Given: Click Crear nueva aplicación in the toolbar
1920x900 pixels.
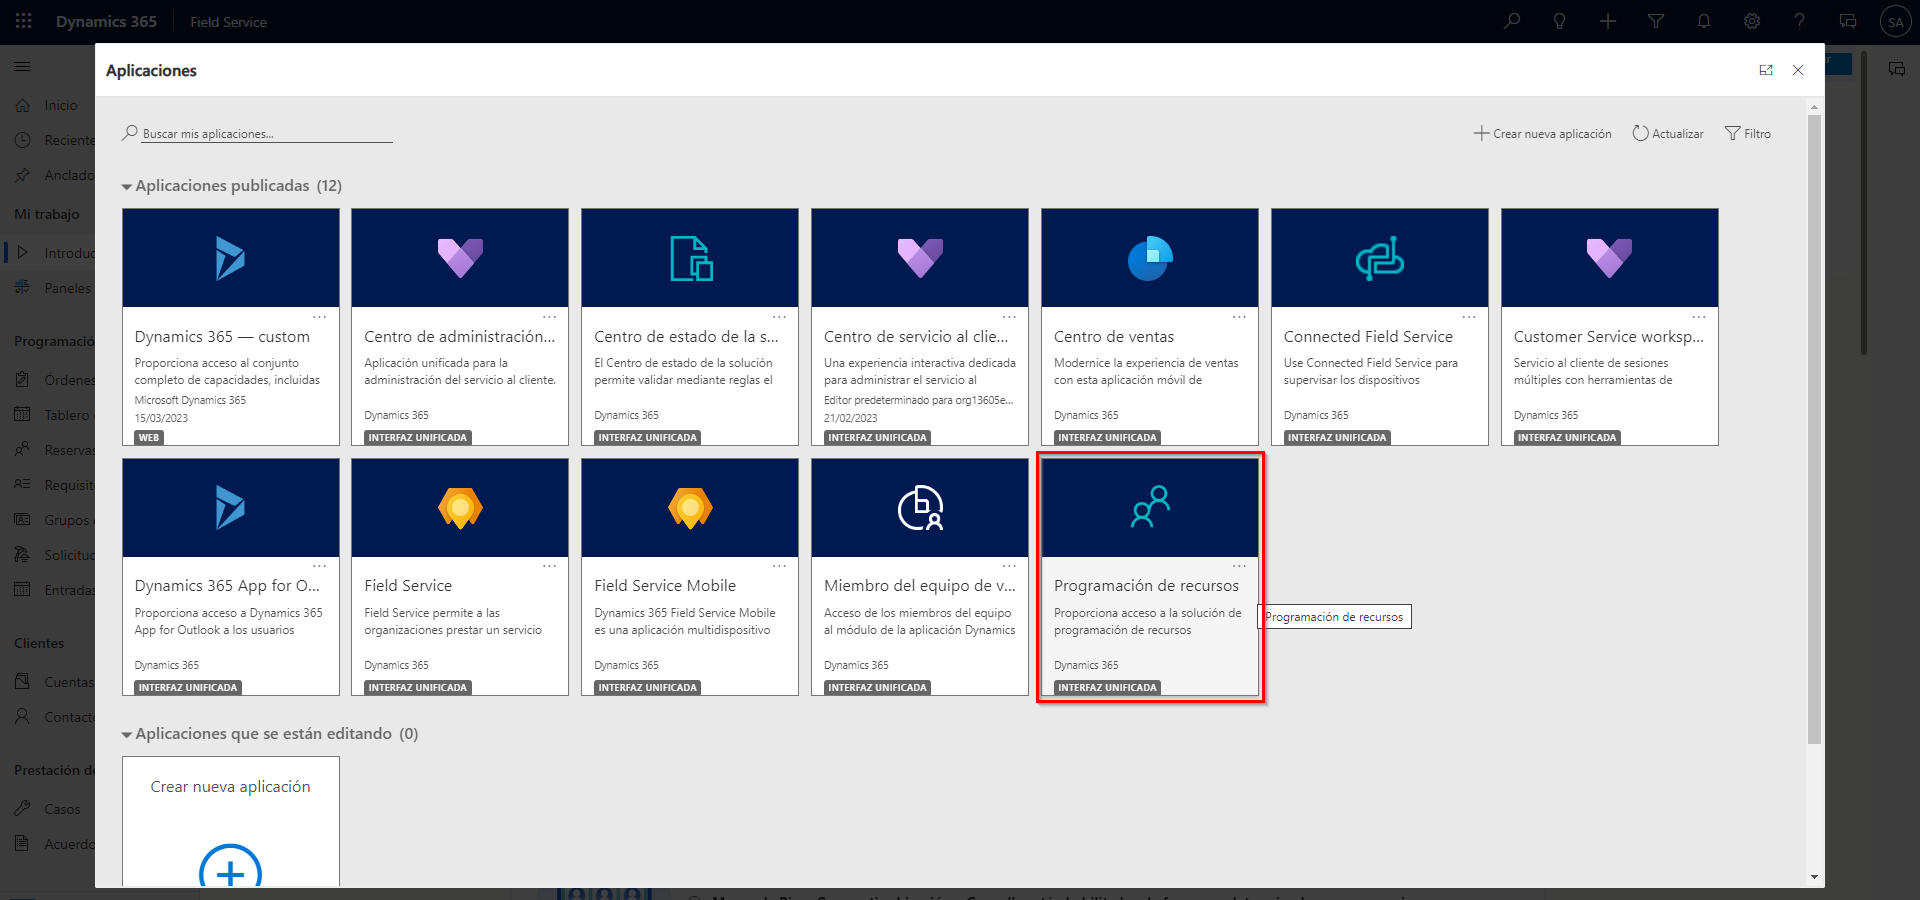Looking at the screenshot, I should [1542, 133].
